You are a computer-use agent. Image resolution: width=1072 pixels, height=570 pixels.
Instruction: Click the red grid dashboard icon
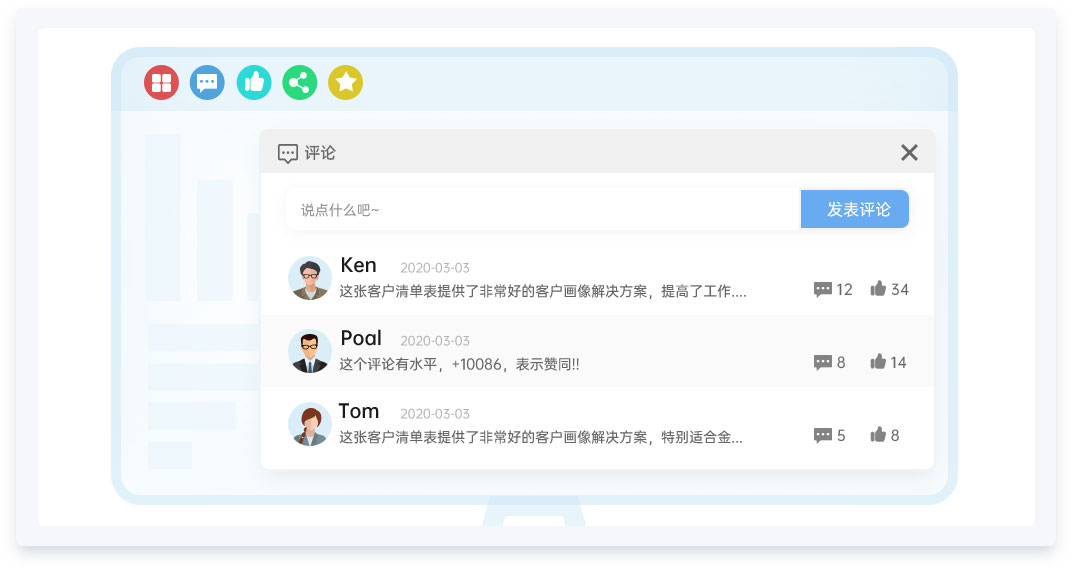pyautogui.click(x=161, y=83)
